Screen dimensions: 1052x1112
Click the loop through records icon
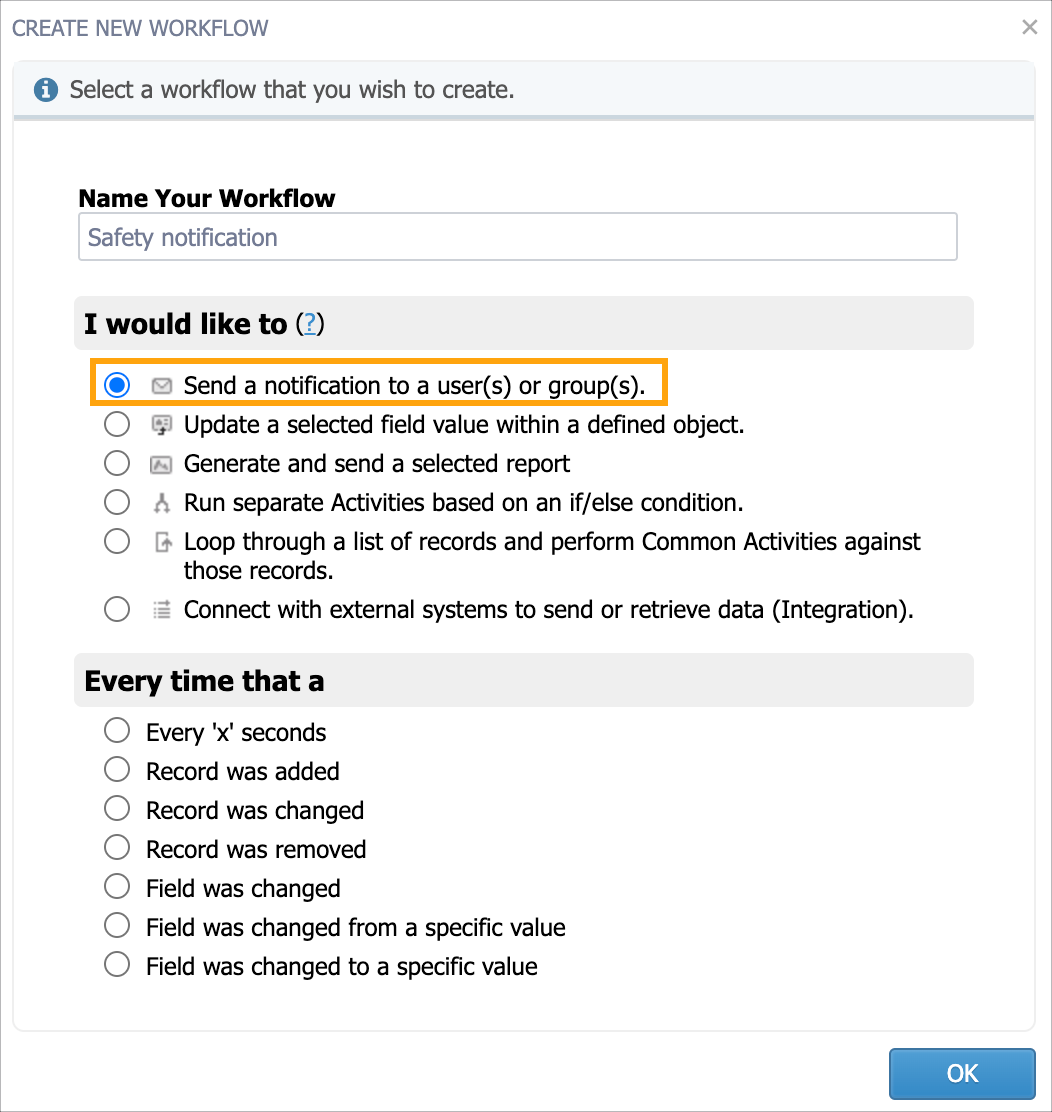163,543
